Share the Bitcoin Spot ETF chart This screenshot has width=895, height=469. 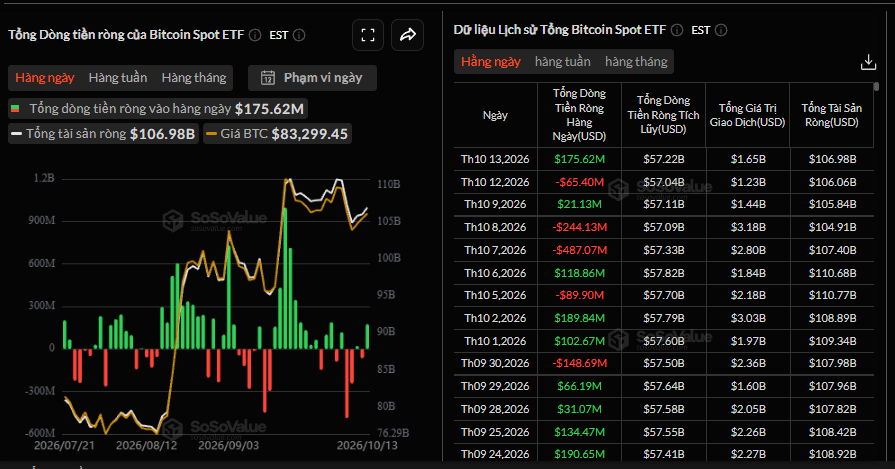(408, 35)
